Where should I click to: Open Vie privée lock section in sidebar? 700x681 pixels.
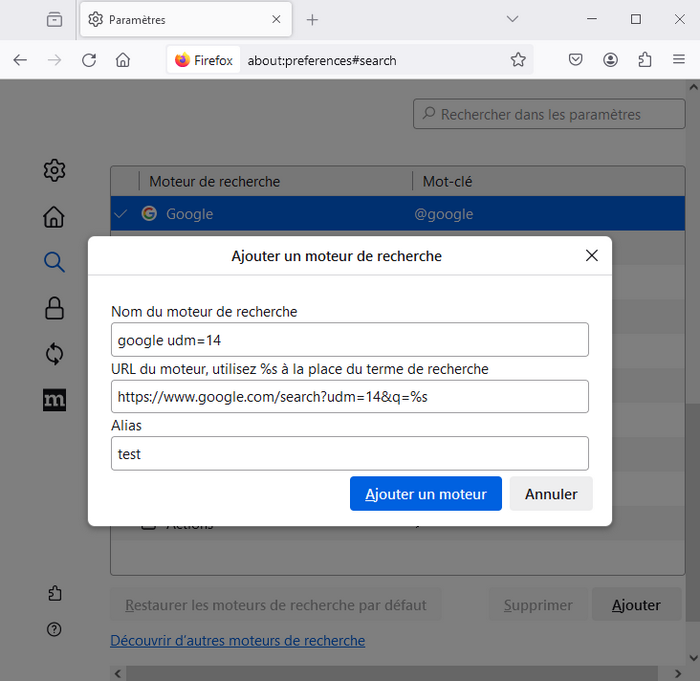pos(54,308)
